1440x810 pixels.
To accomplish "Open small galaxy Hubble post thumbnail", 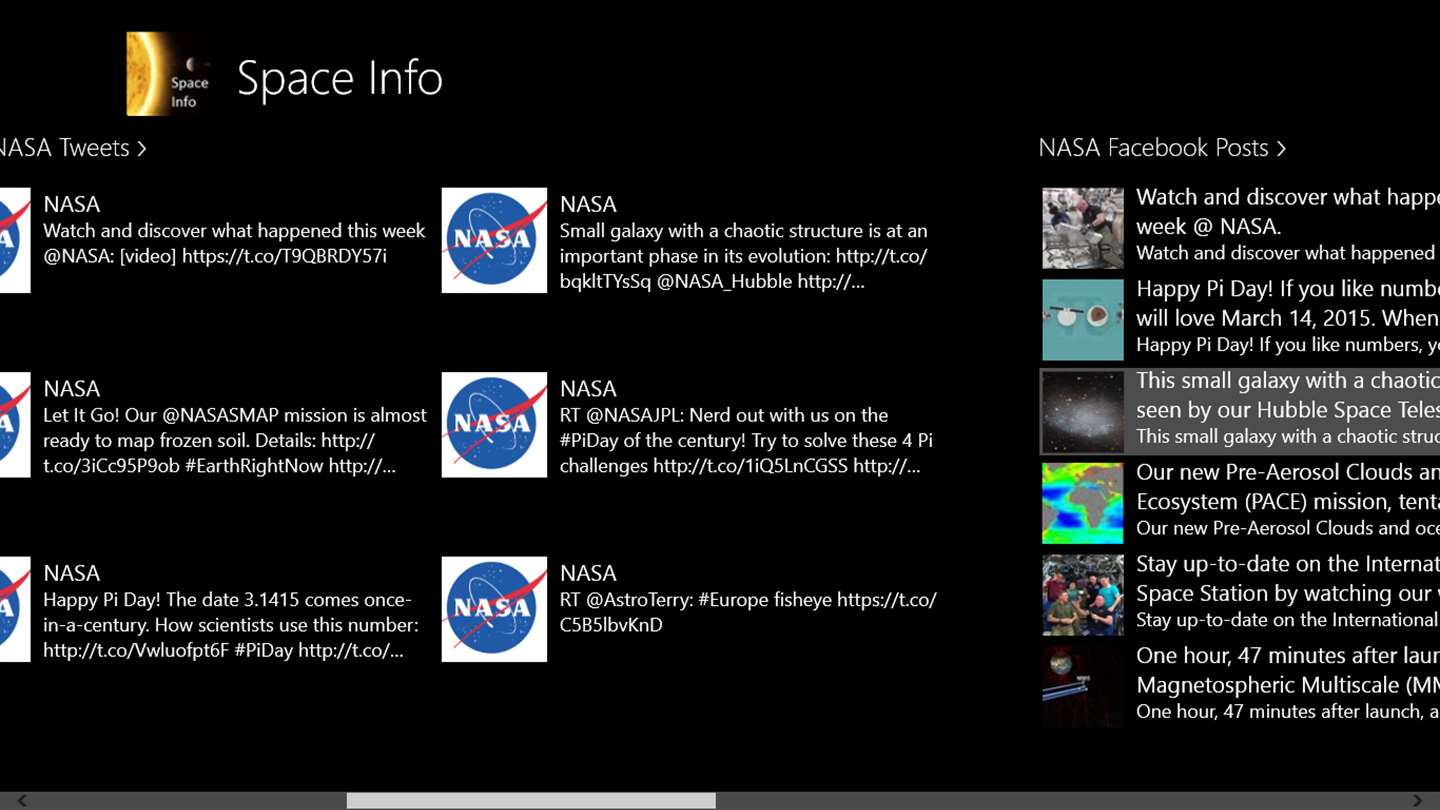I will pos(1083,412).
